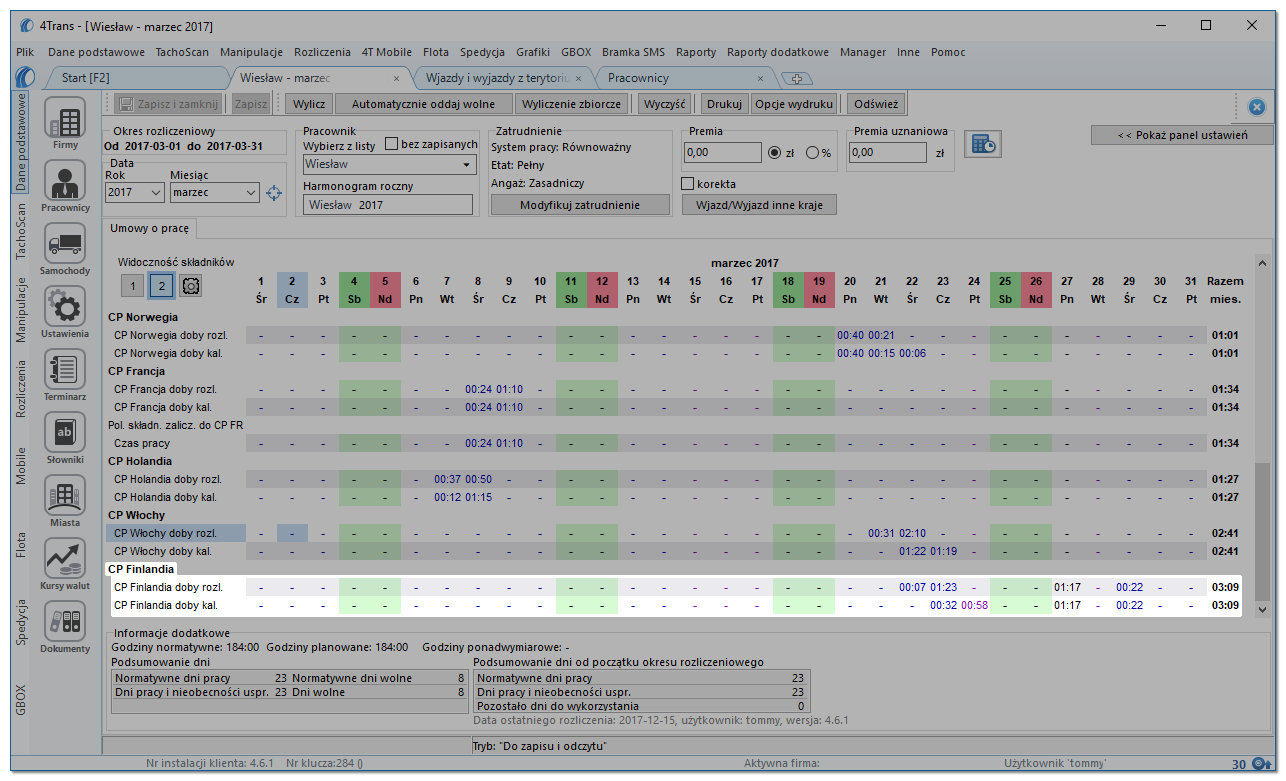
Task: Close the Wjazdy i wyjazdy tab
Action: pos(578,78)
